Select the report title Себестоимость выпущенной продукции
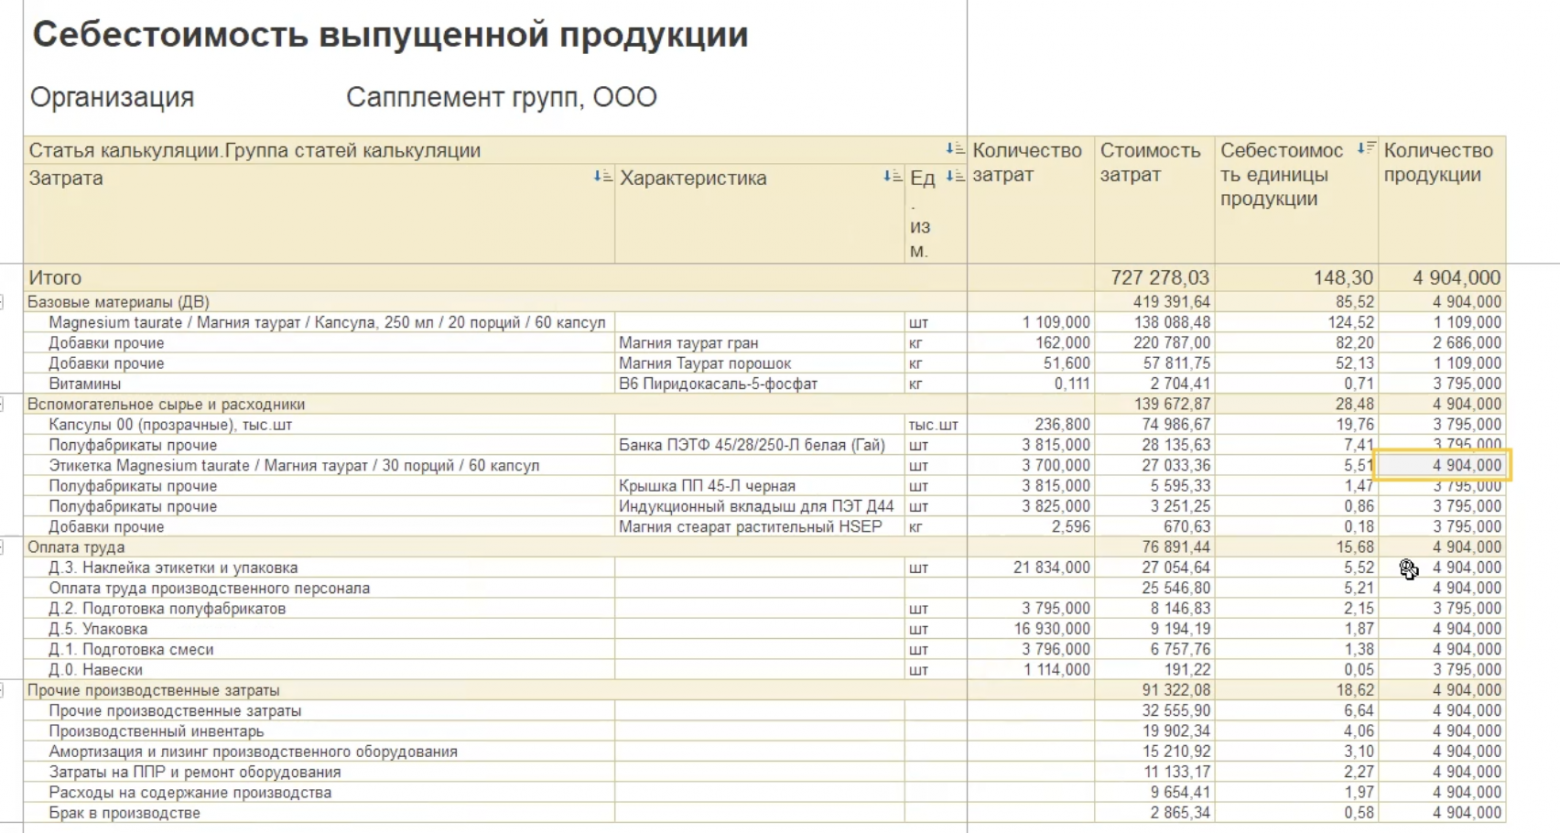The image size is (1560, 833). coord(390,34)
